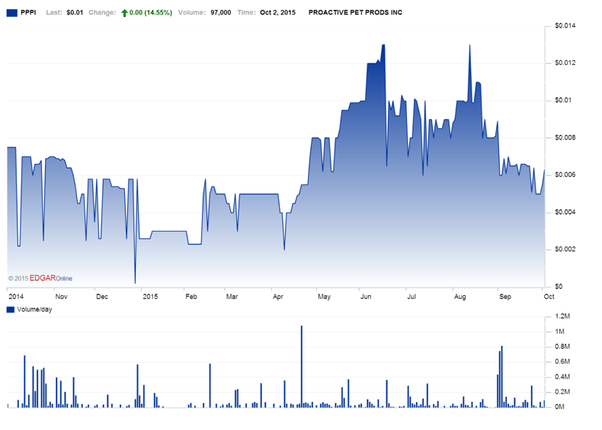This screenshot has height=430, width=602.
Task: Click the Aug label on the time axis
Action: tap(460, 296)
